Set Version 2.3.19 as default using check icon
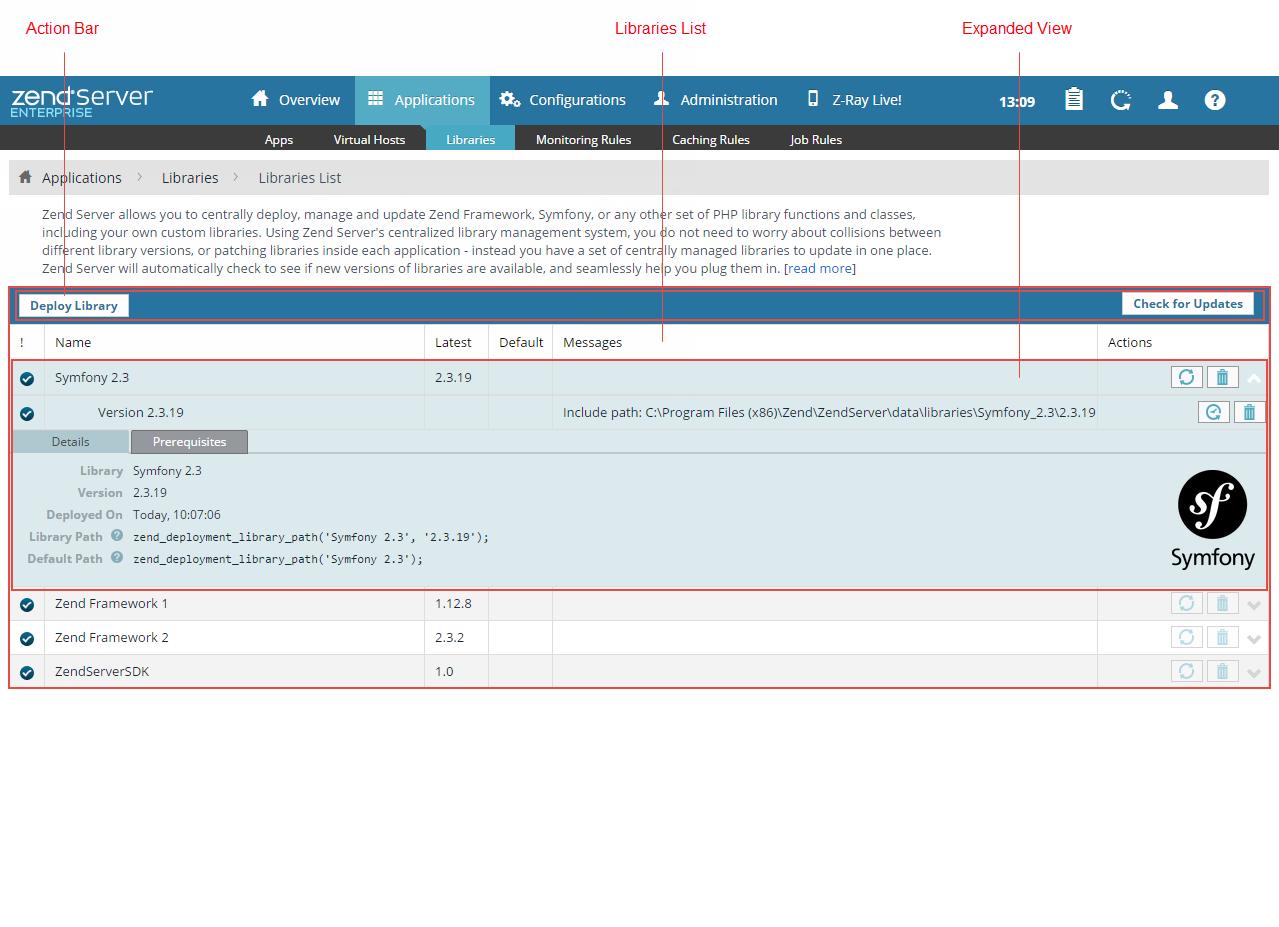Image resolution: width=1279 pixels, height=927 pixels. point(1213,412)
